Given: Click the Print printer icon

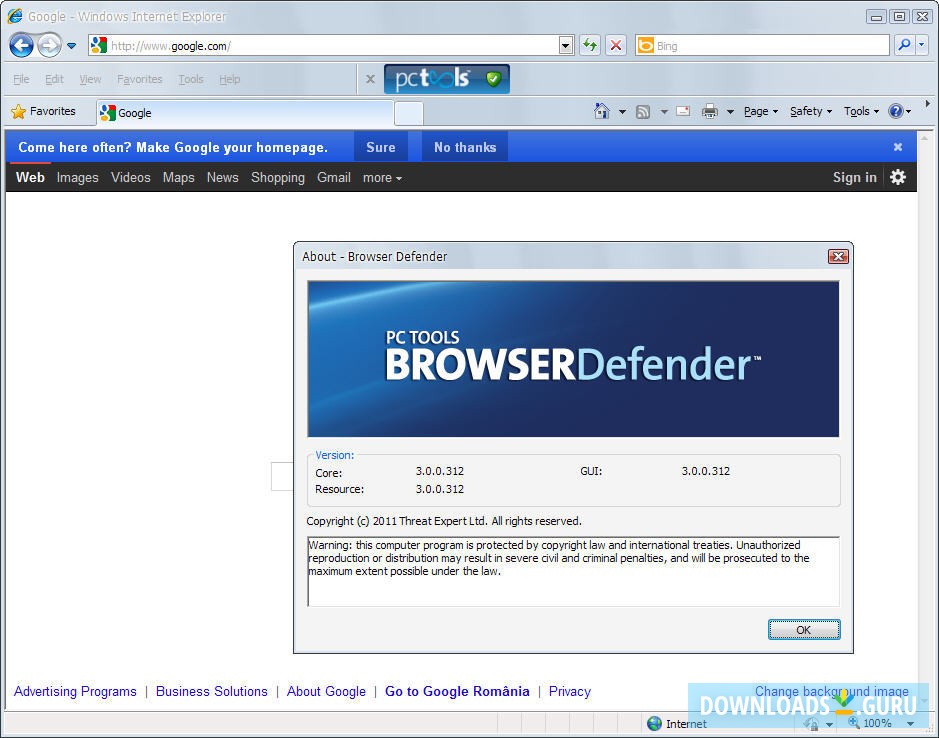Looking at the screenshot, I should (x=710, y=111).
